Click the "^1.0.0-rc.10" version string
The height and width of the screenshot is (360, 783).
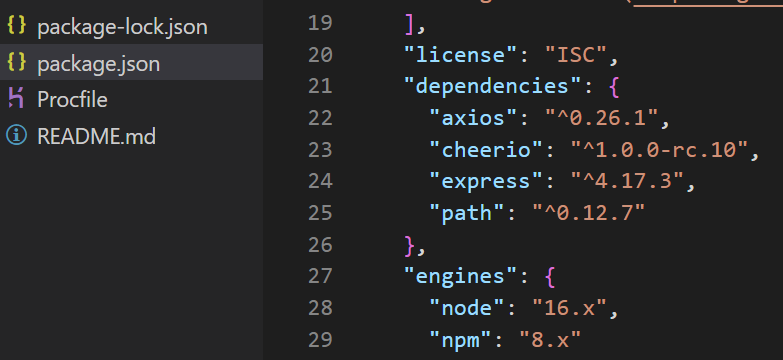(x=659, y=149)
